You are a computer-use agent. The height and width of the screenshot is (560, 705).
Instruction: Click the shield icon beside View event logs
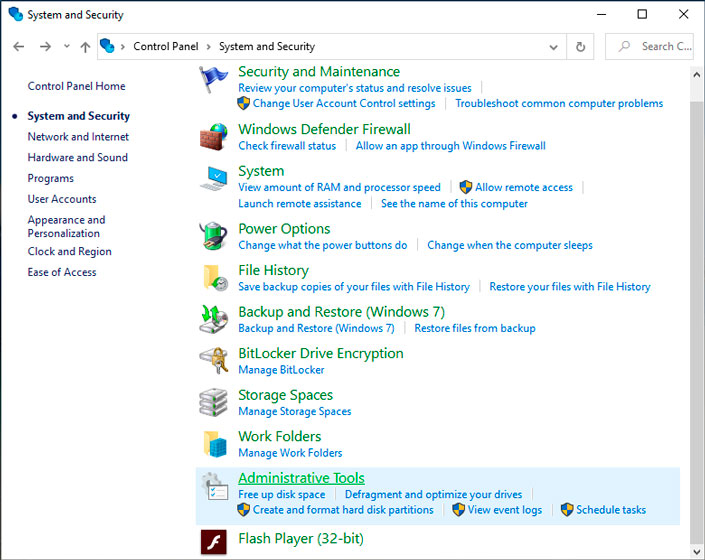point(458,510)
